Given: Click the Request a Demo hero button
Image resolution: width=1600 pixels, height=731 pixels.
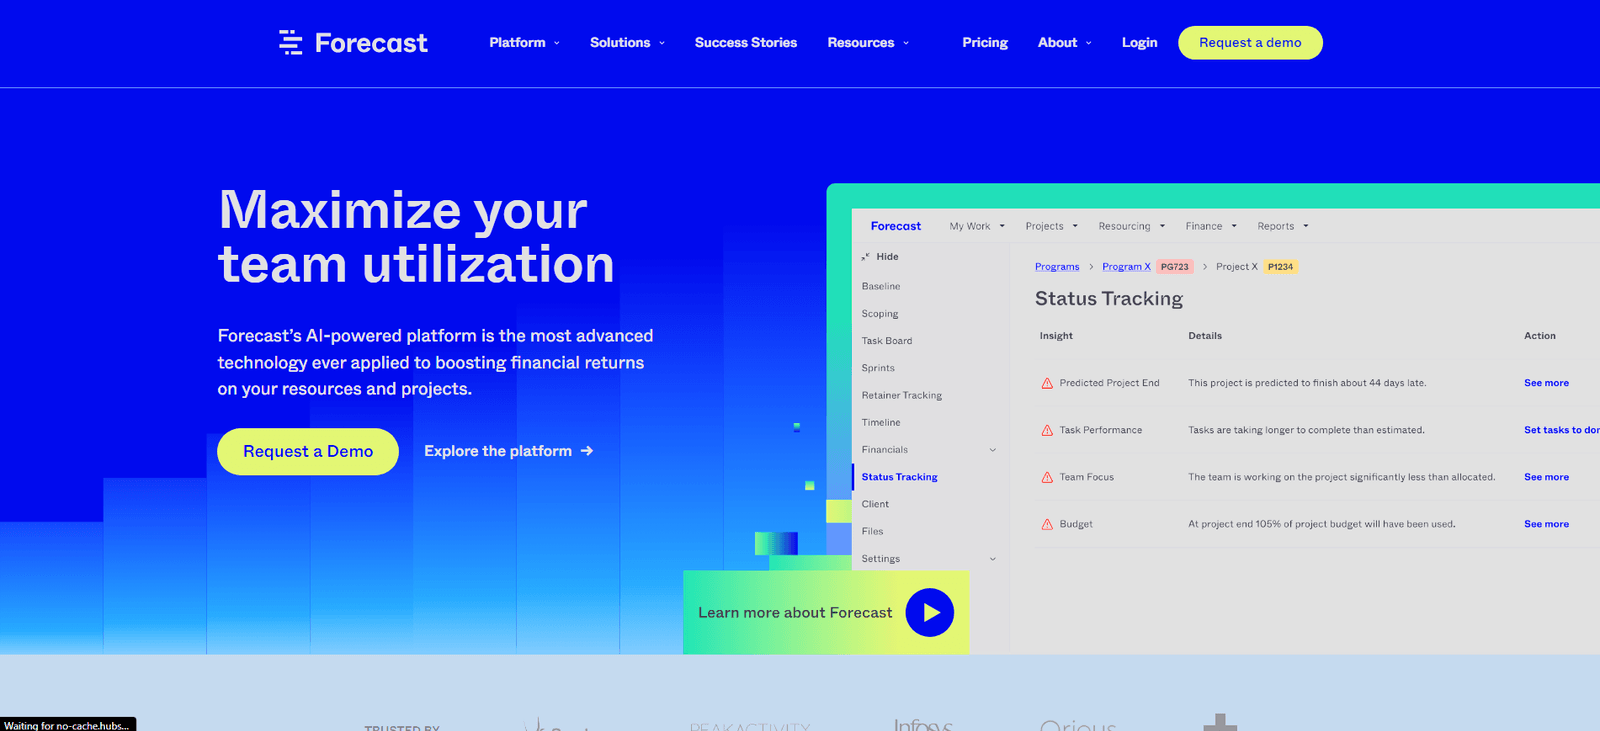Looking at the screenshot, I should point(308,451).
